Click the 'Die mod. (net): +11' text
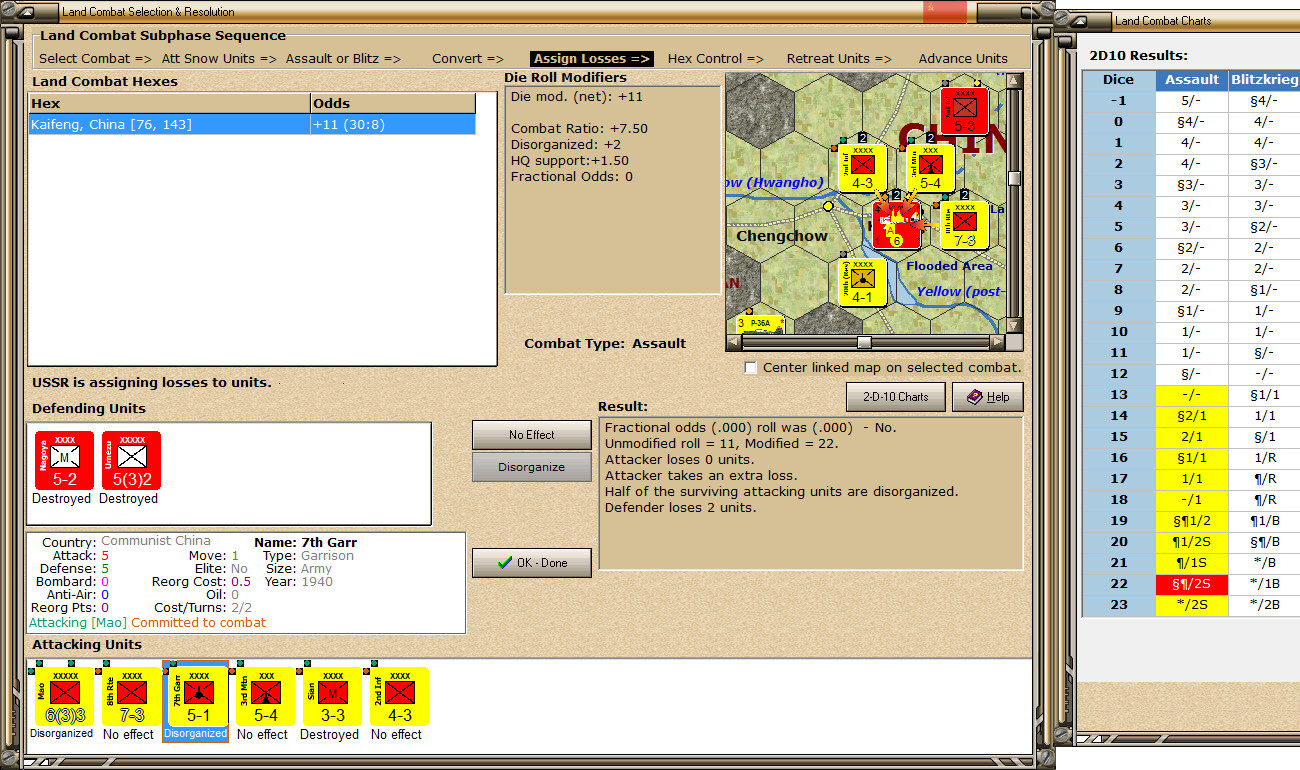The image size is (1300, 770). pyautogui.click(x=577, y=97)
